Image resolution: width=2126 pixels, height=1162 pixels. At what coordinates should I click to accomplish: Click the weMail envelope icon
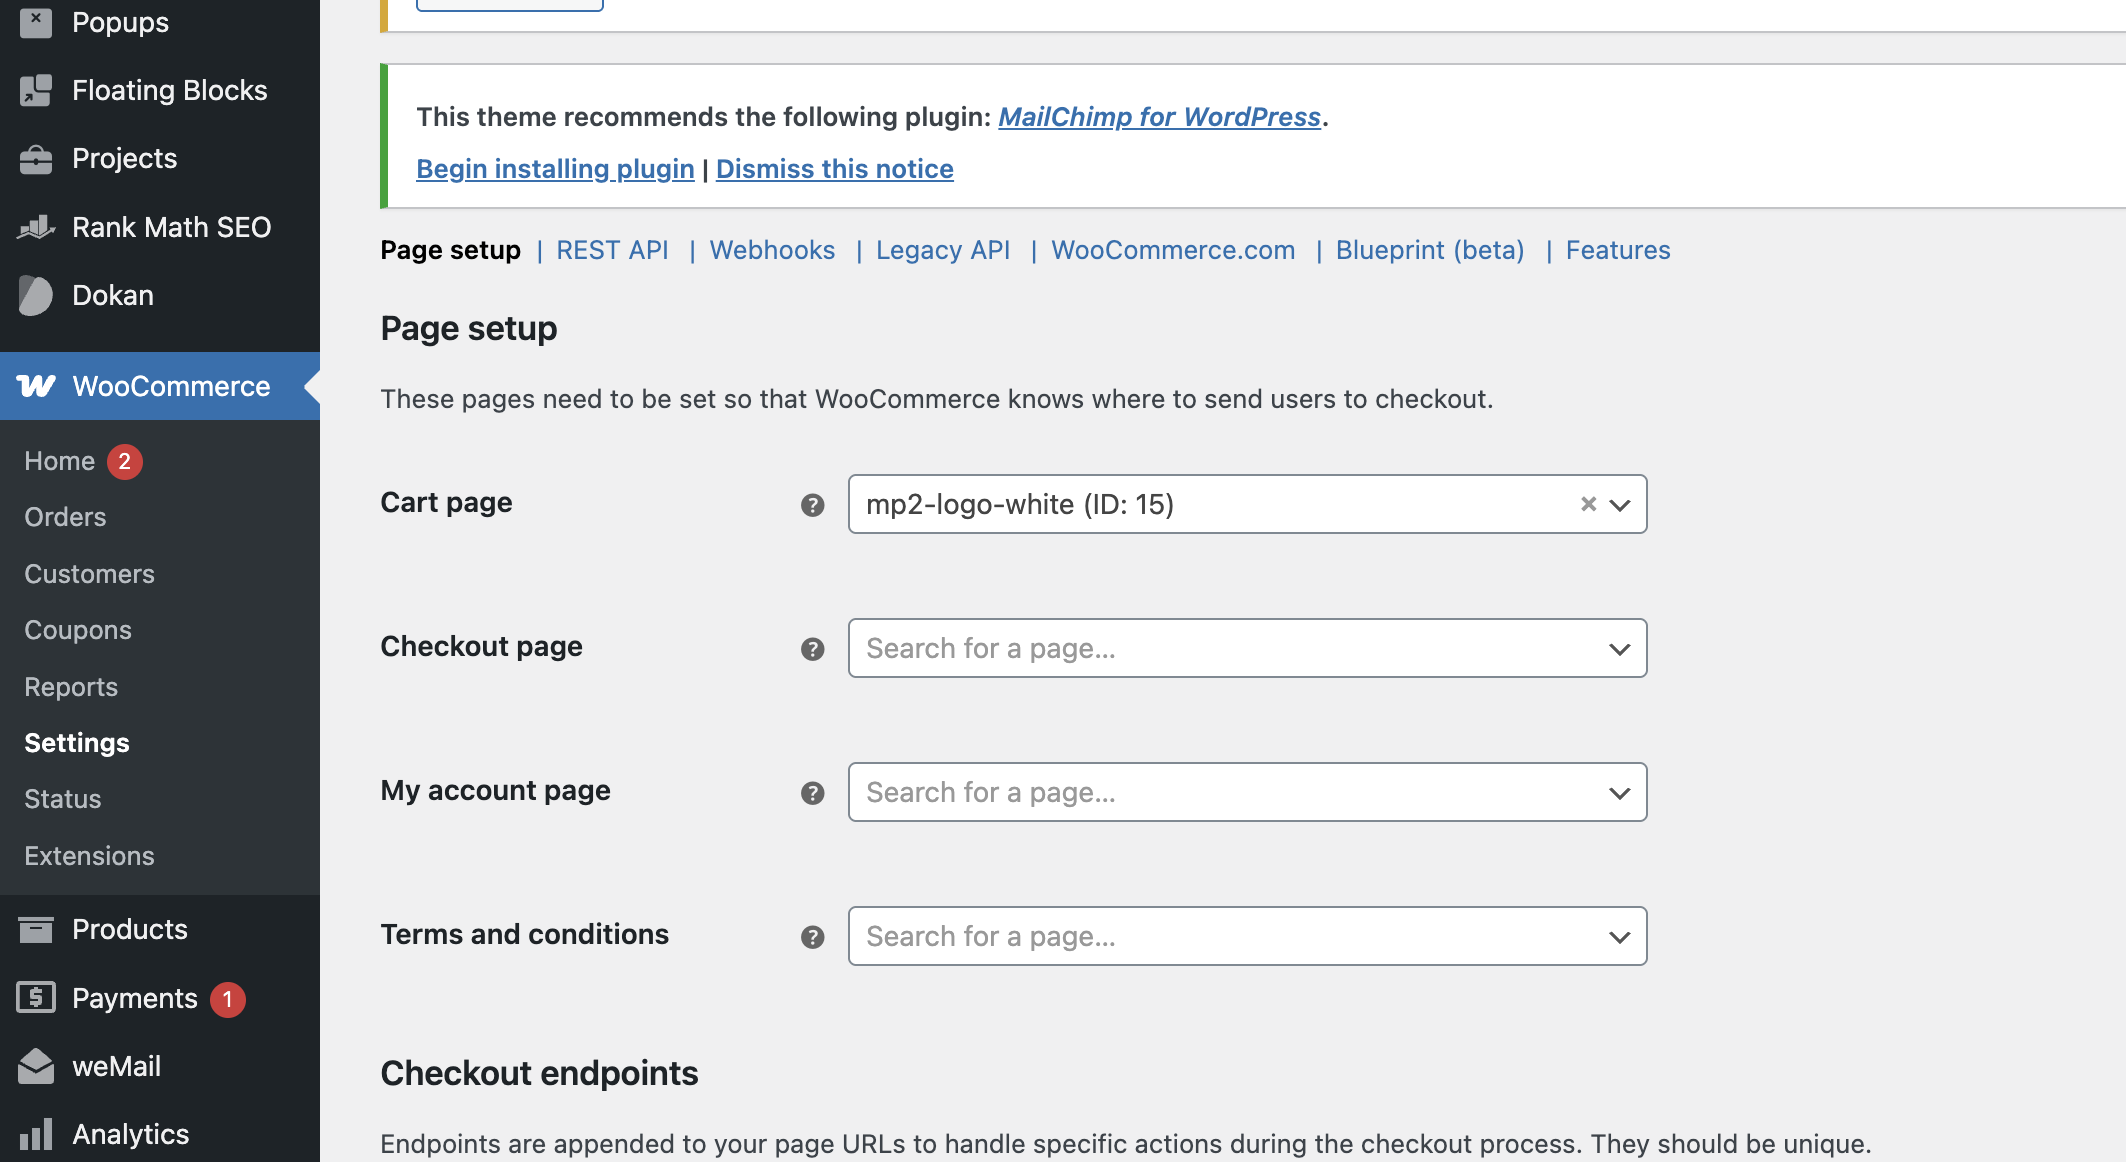(36, 1066)
